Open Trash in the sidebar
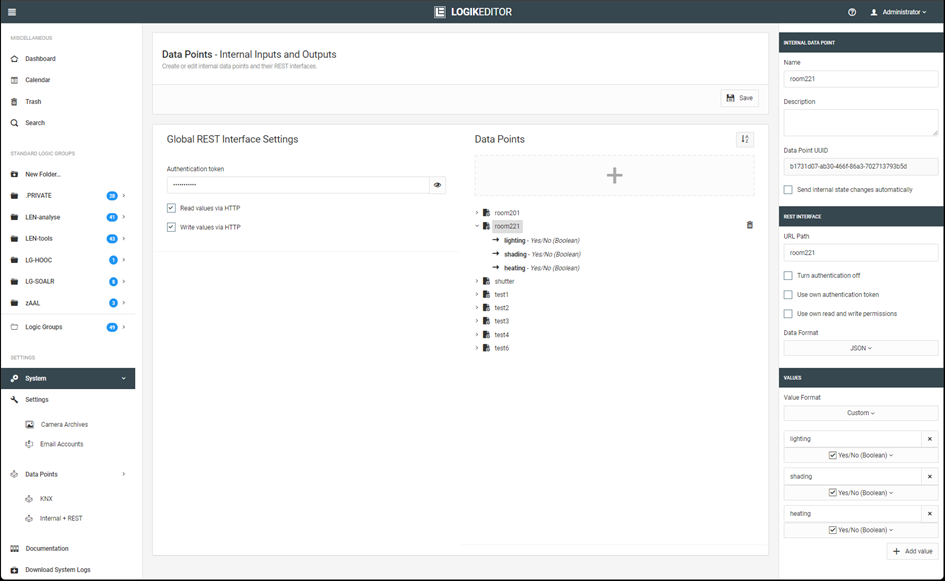Viewport: 945px width, 581px height. coord(33,102)
